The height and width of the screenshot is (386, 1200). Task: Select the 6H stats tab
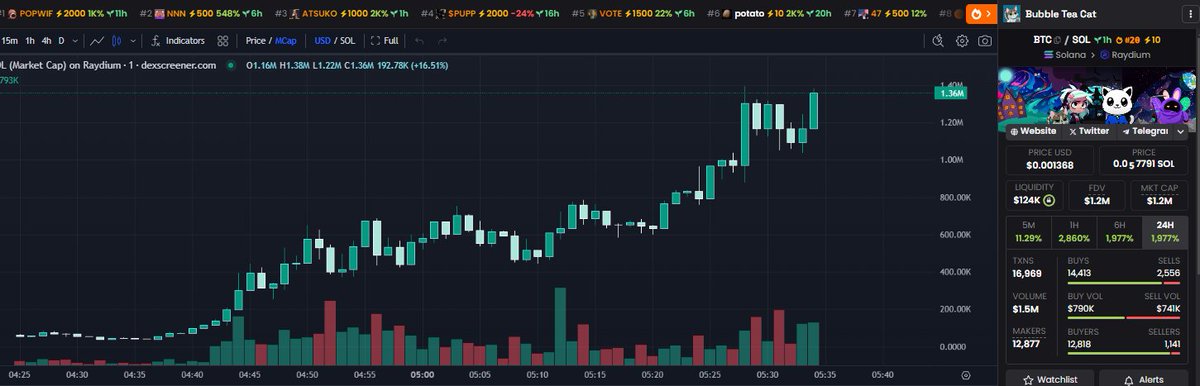point(1119,232)
